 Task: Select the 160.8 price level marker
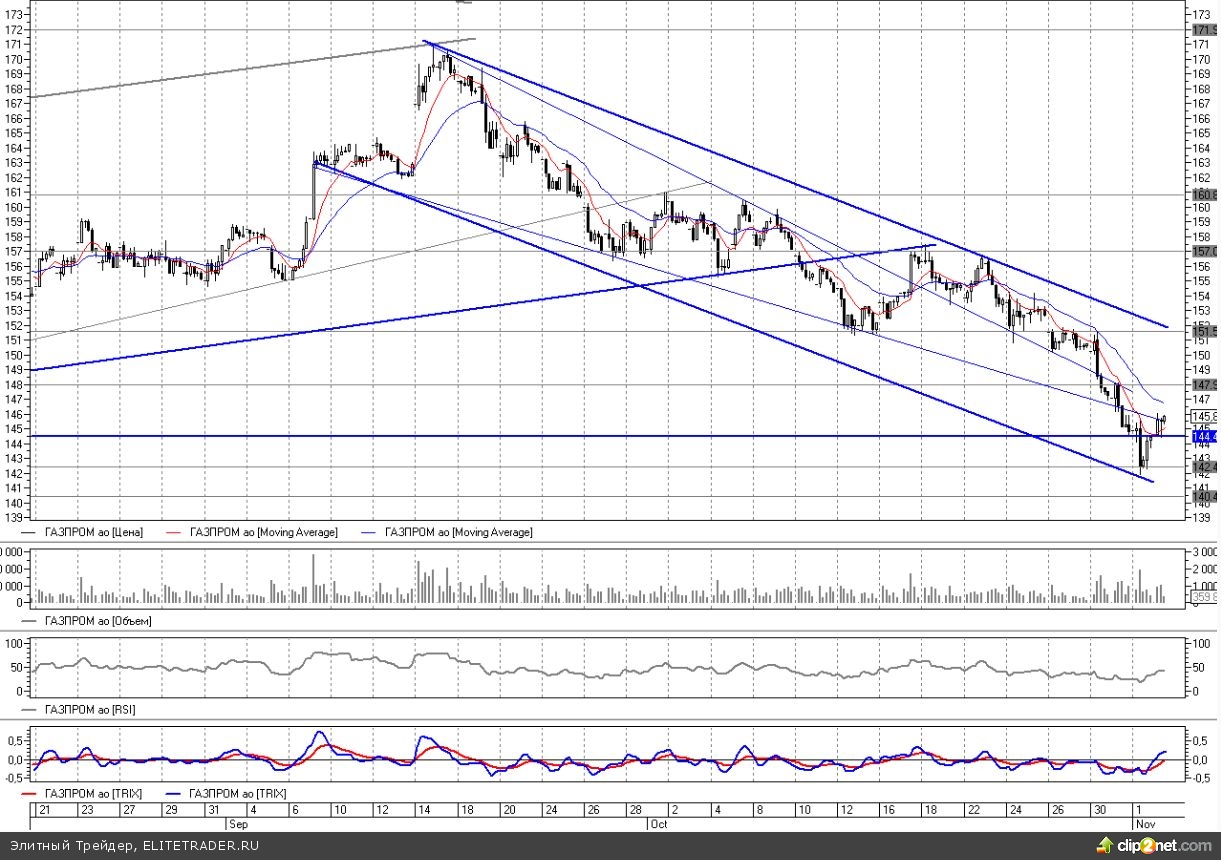pos(1204,194)
